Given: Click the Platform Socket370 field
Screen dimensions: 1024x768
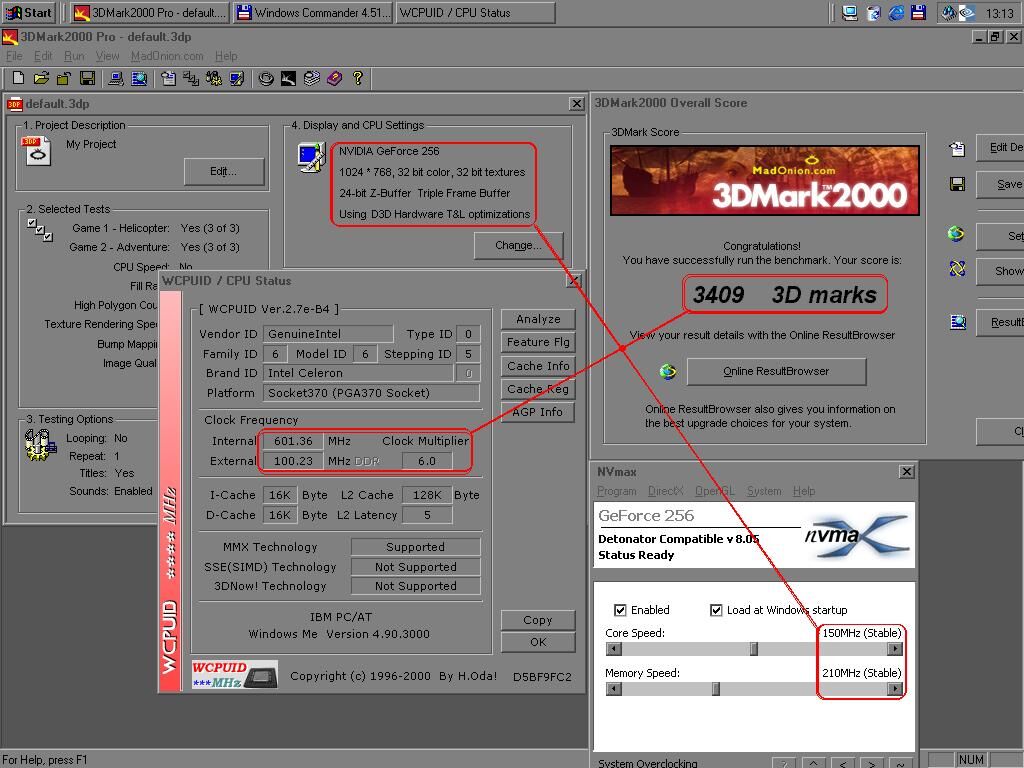Looking at the screenshot, I should [371, 393].
